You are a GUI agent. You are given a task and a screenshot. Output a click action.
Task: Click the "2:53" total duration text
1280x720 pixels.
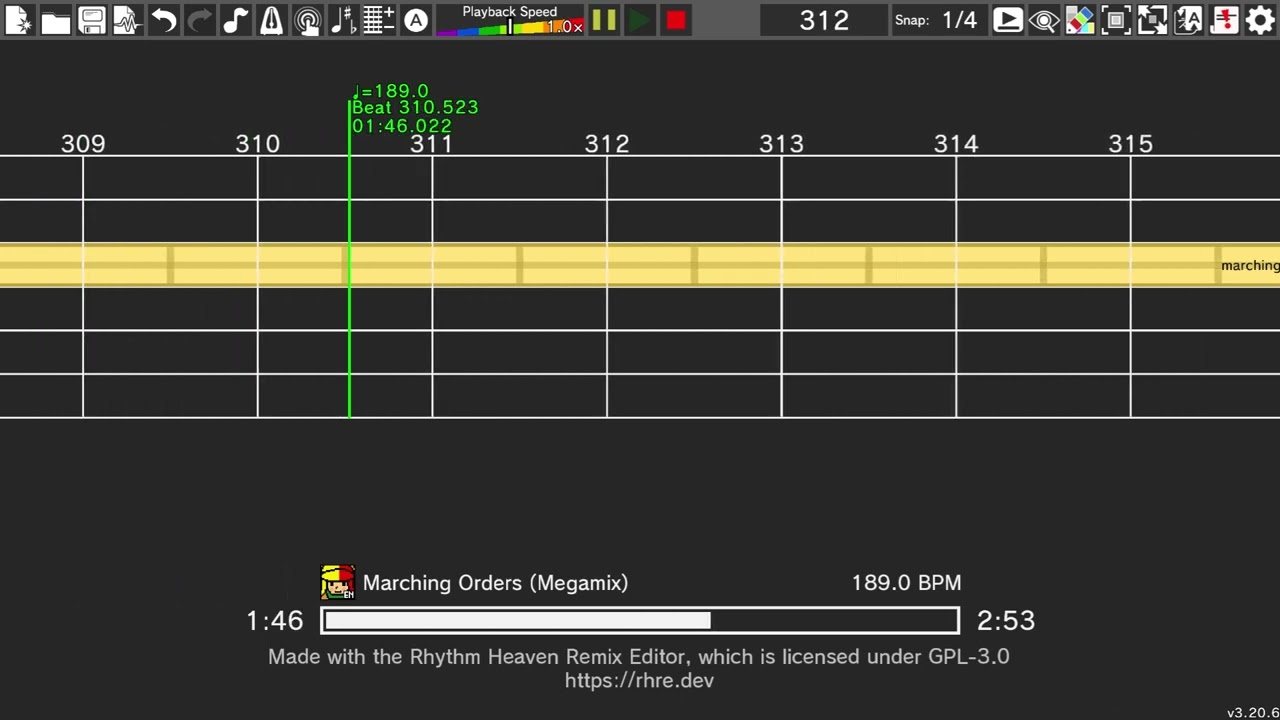[1006, 621]
